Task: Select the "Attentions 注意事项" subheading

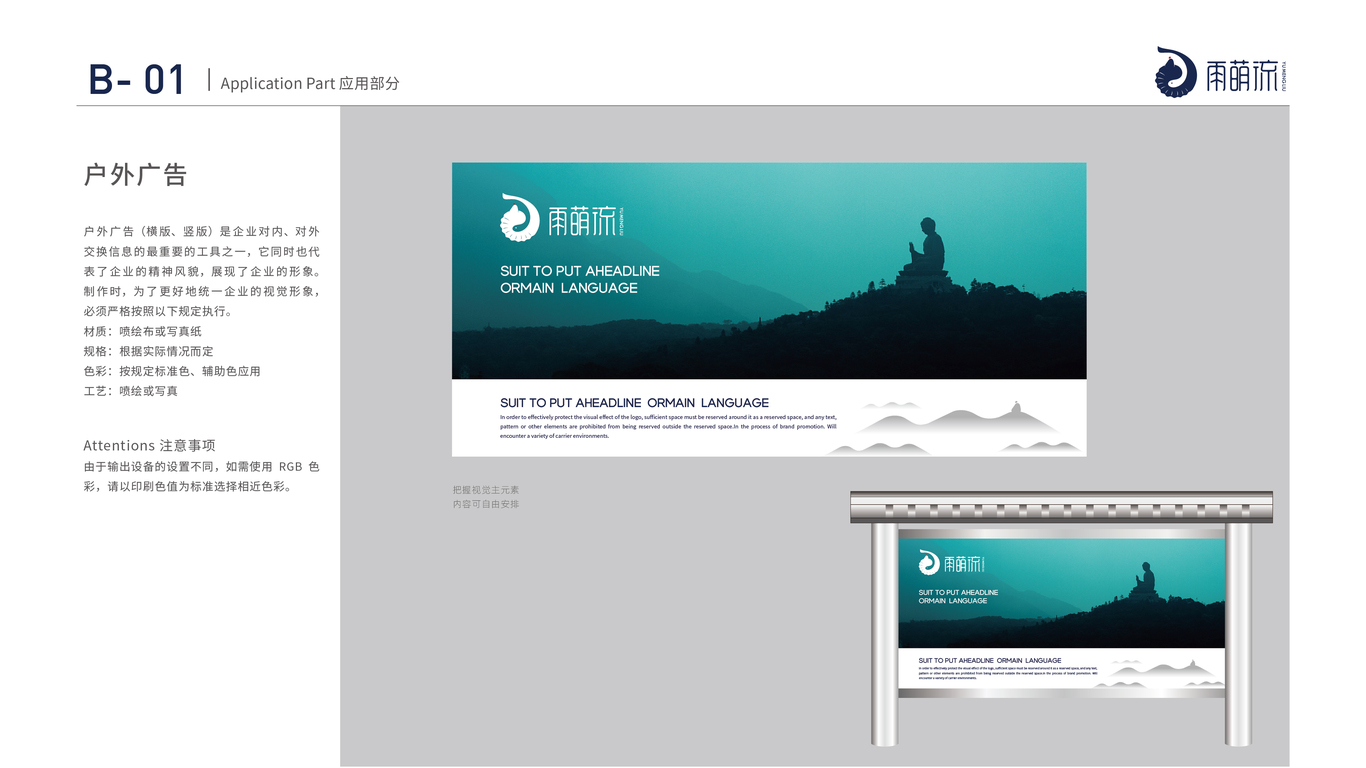Action: coord(149,445)
